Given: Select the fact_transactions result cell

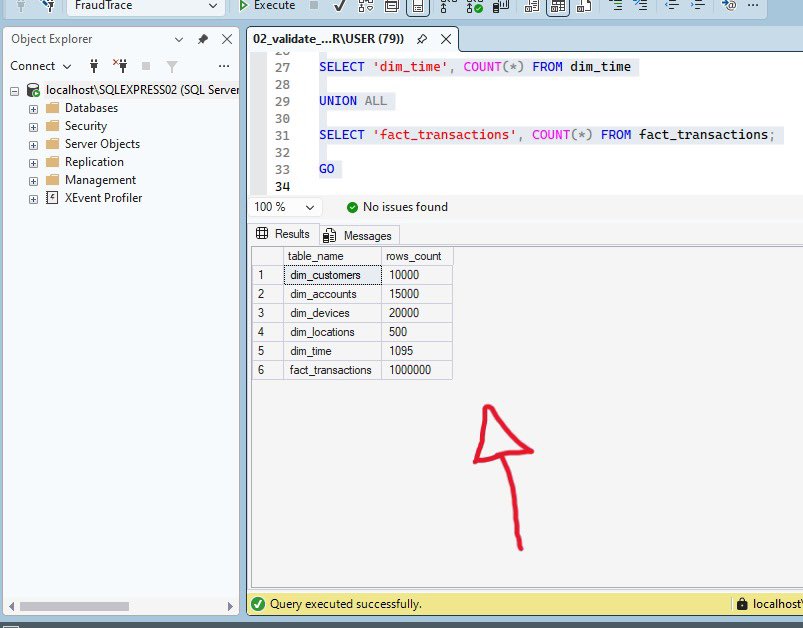Looking at the screenshot, I should pyautogui.click(x=331, y=370).
